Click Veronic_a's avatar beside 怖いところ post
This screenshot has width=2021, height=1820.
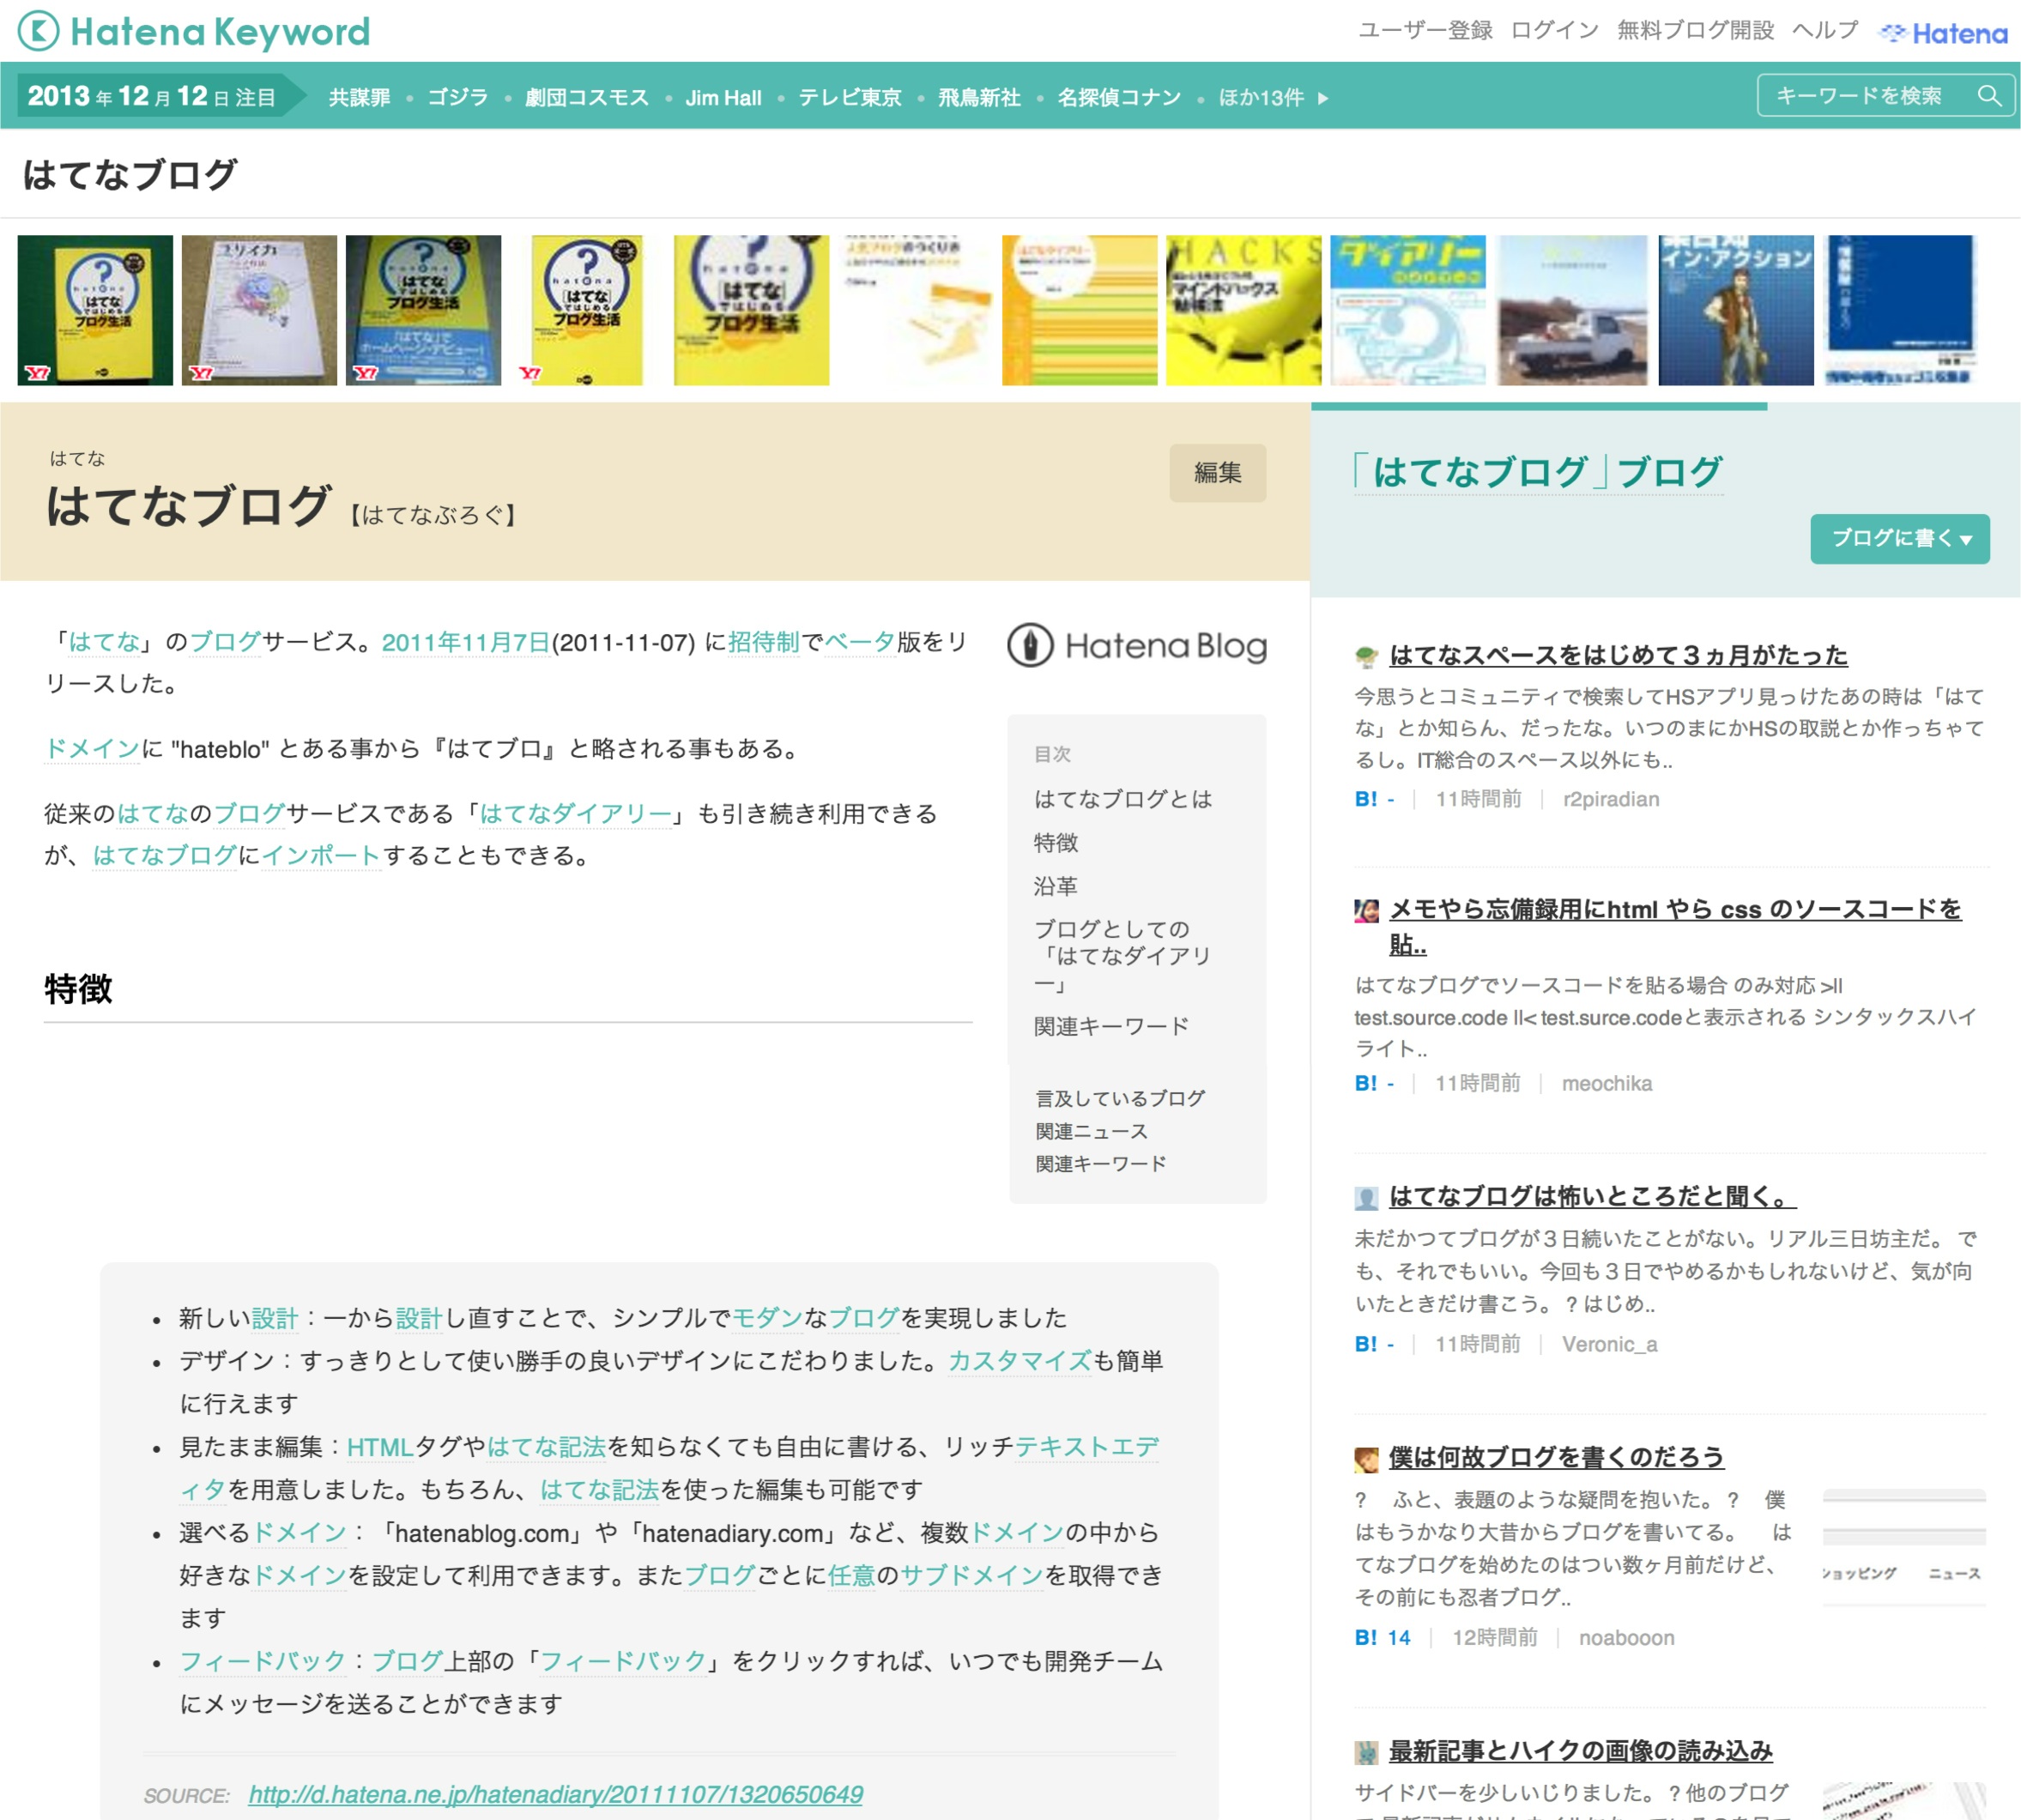coord(1365,1197)
